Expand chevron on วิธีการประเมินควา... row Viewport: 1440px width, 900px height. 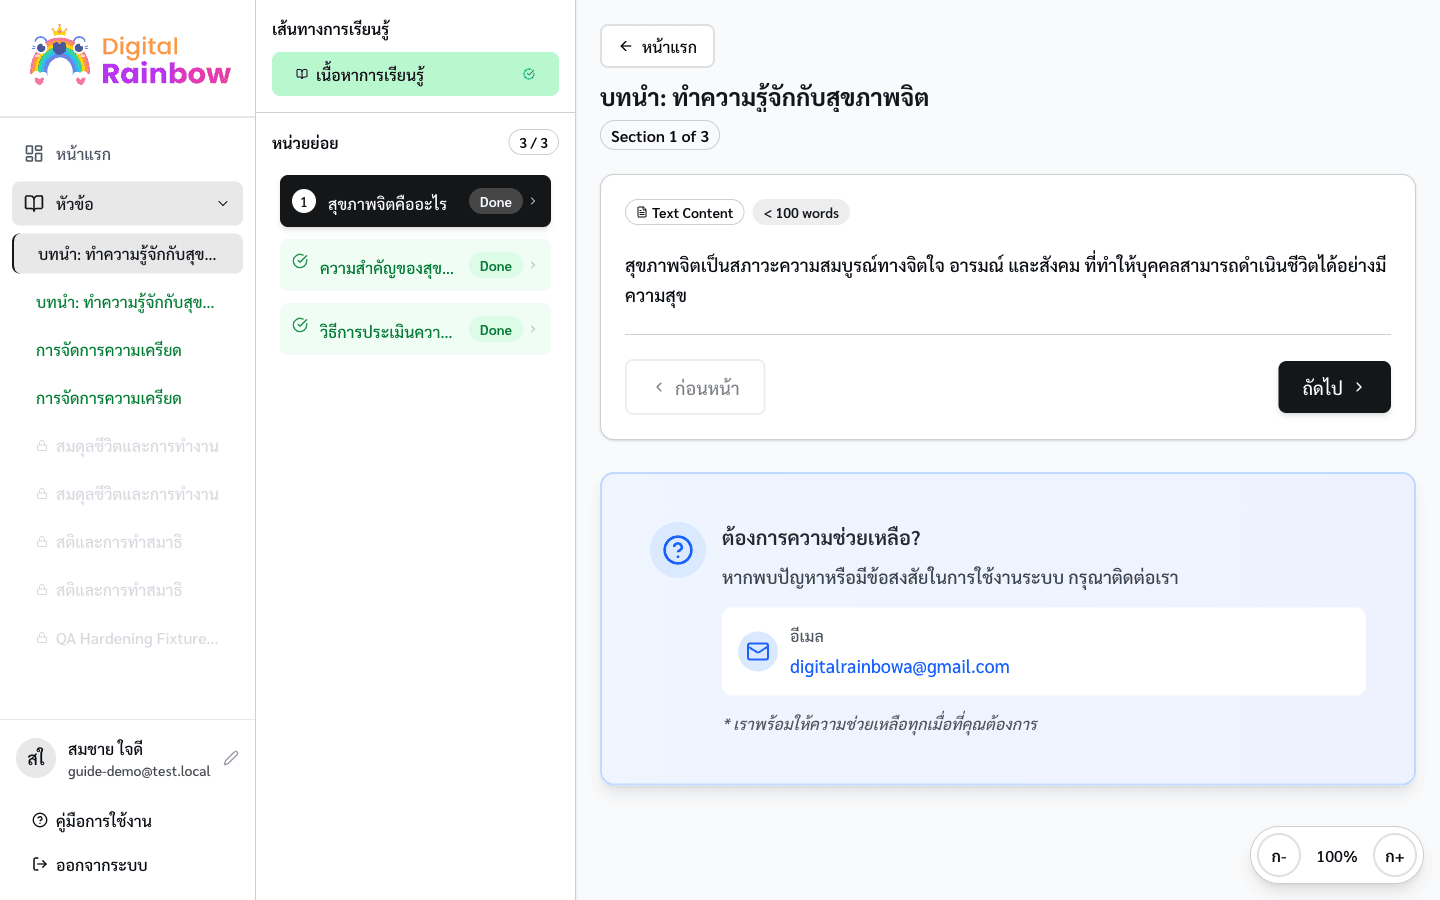[x=533, y=329]
